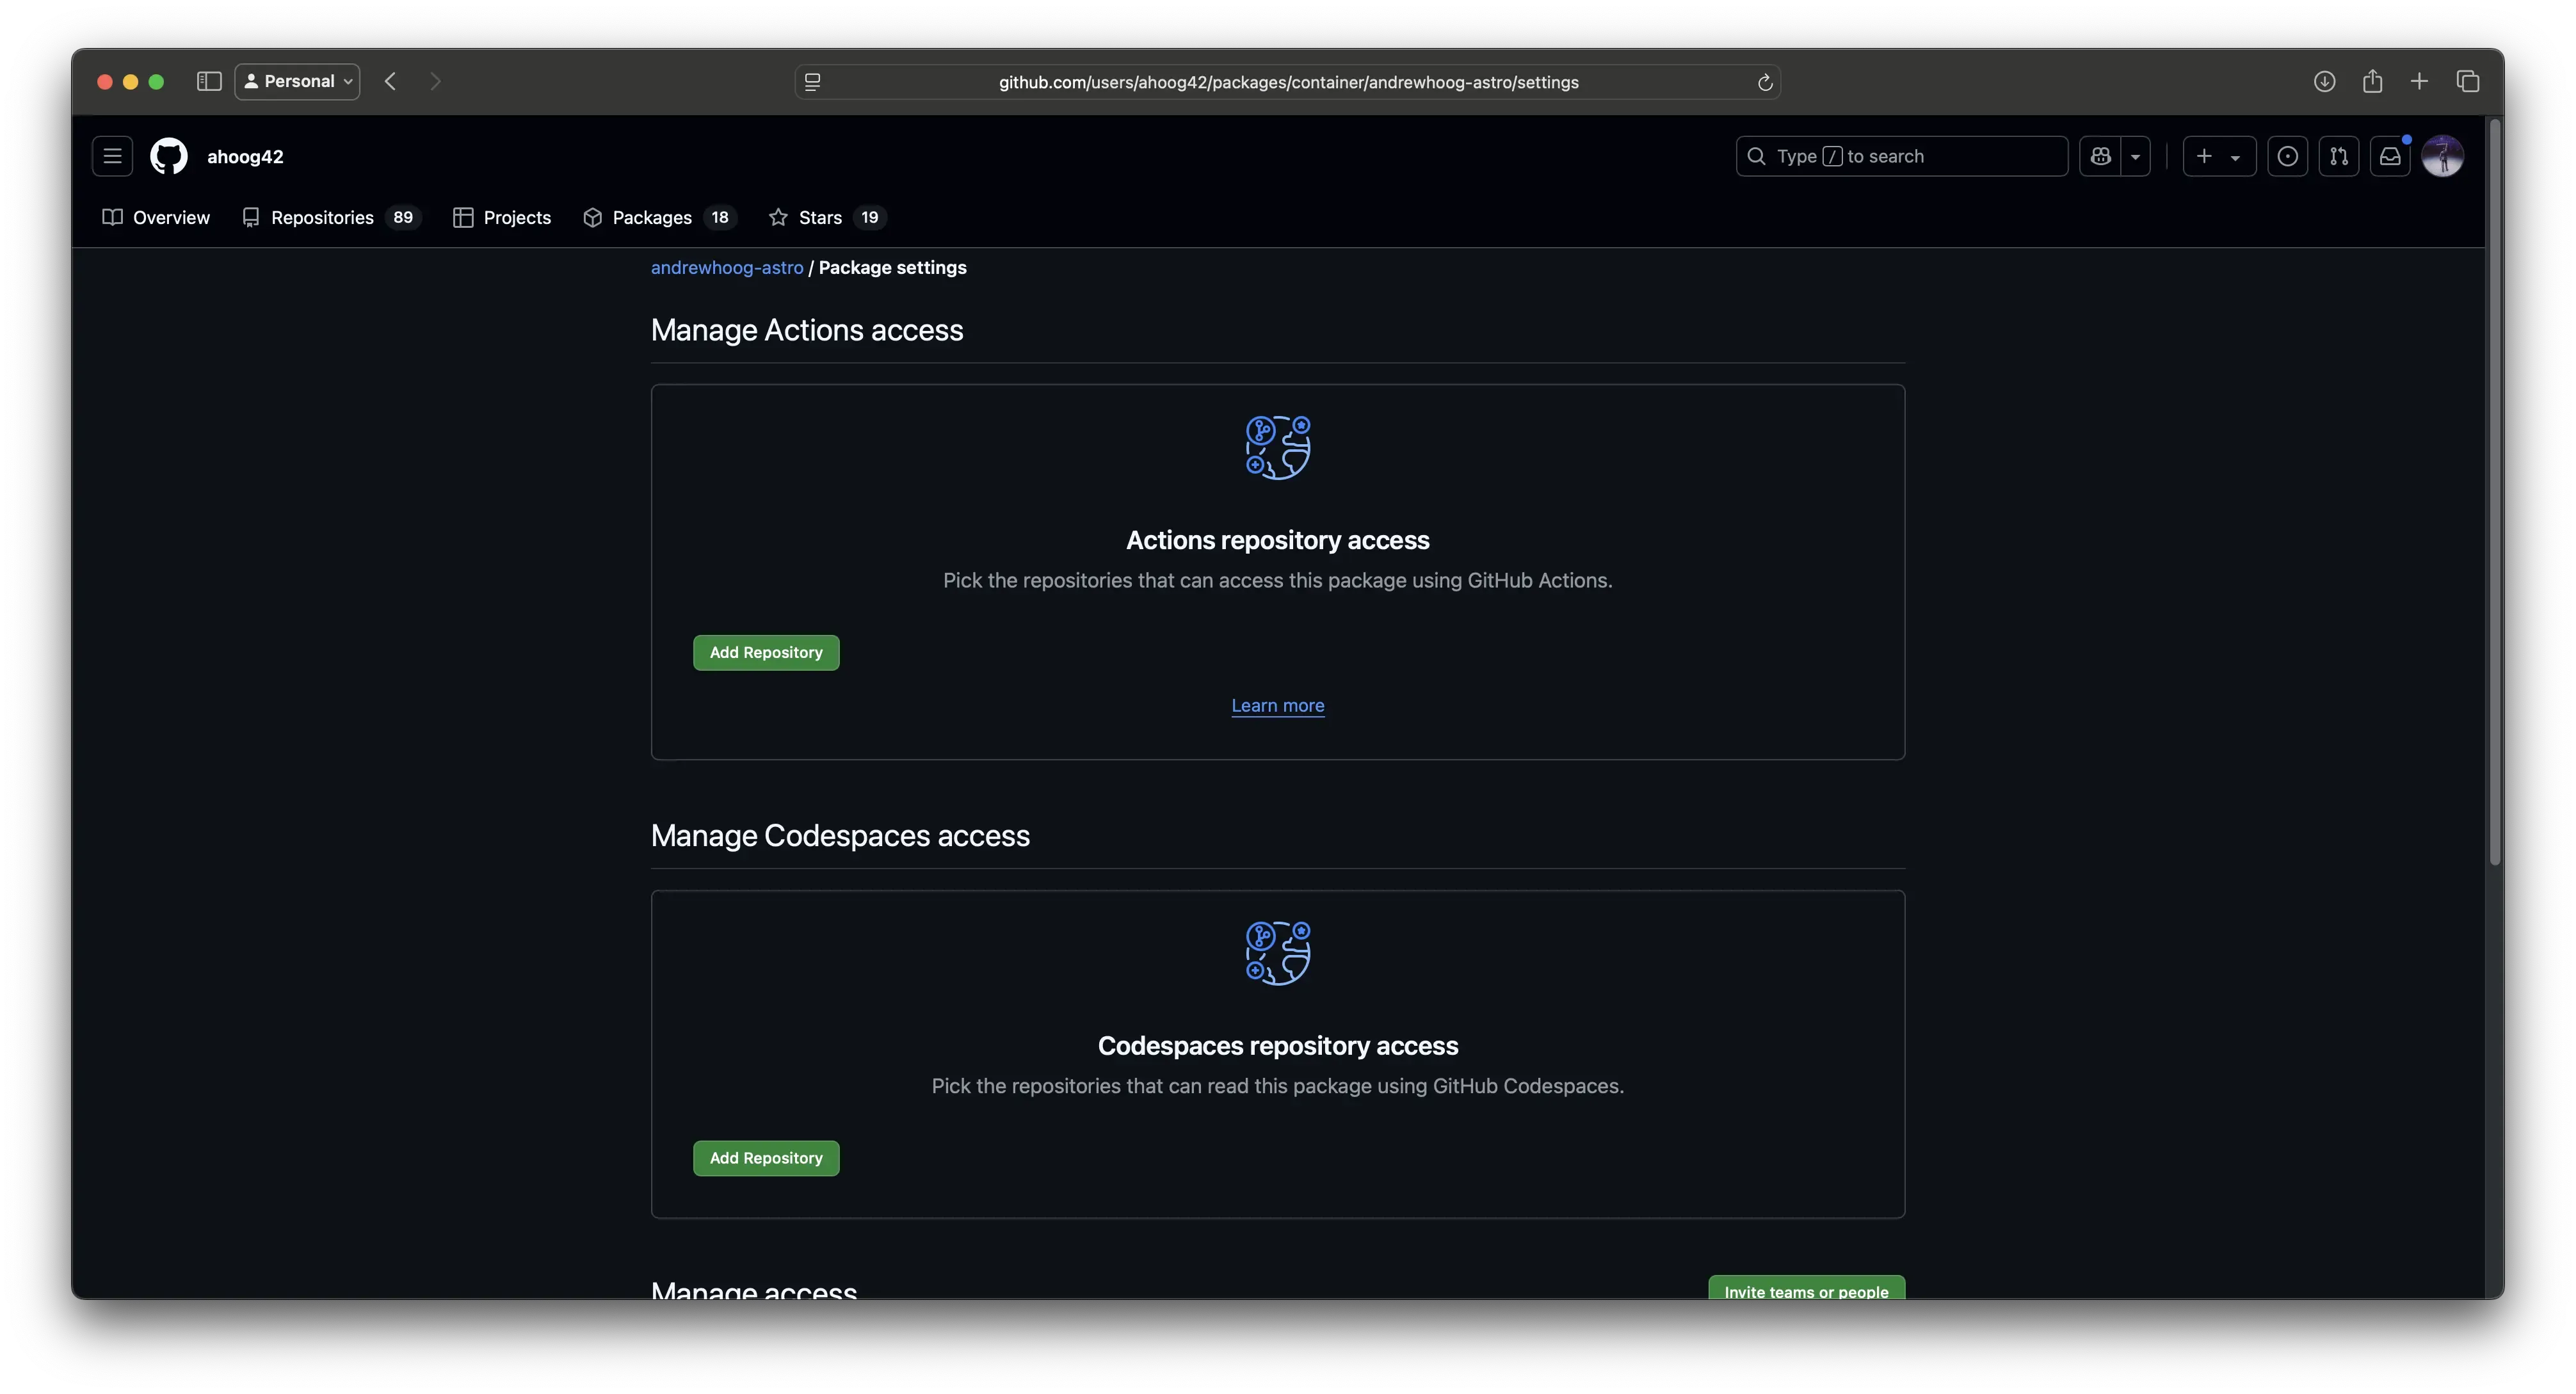2576x1394 pixels.
Task: Open the page settings icon in address bar
Action: coord(812,82)
